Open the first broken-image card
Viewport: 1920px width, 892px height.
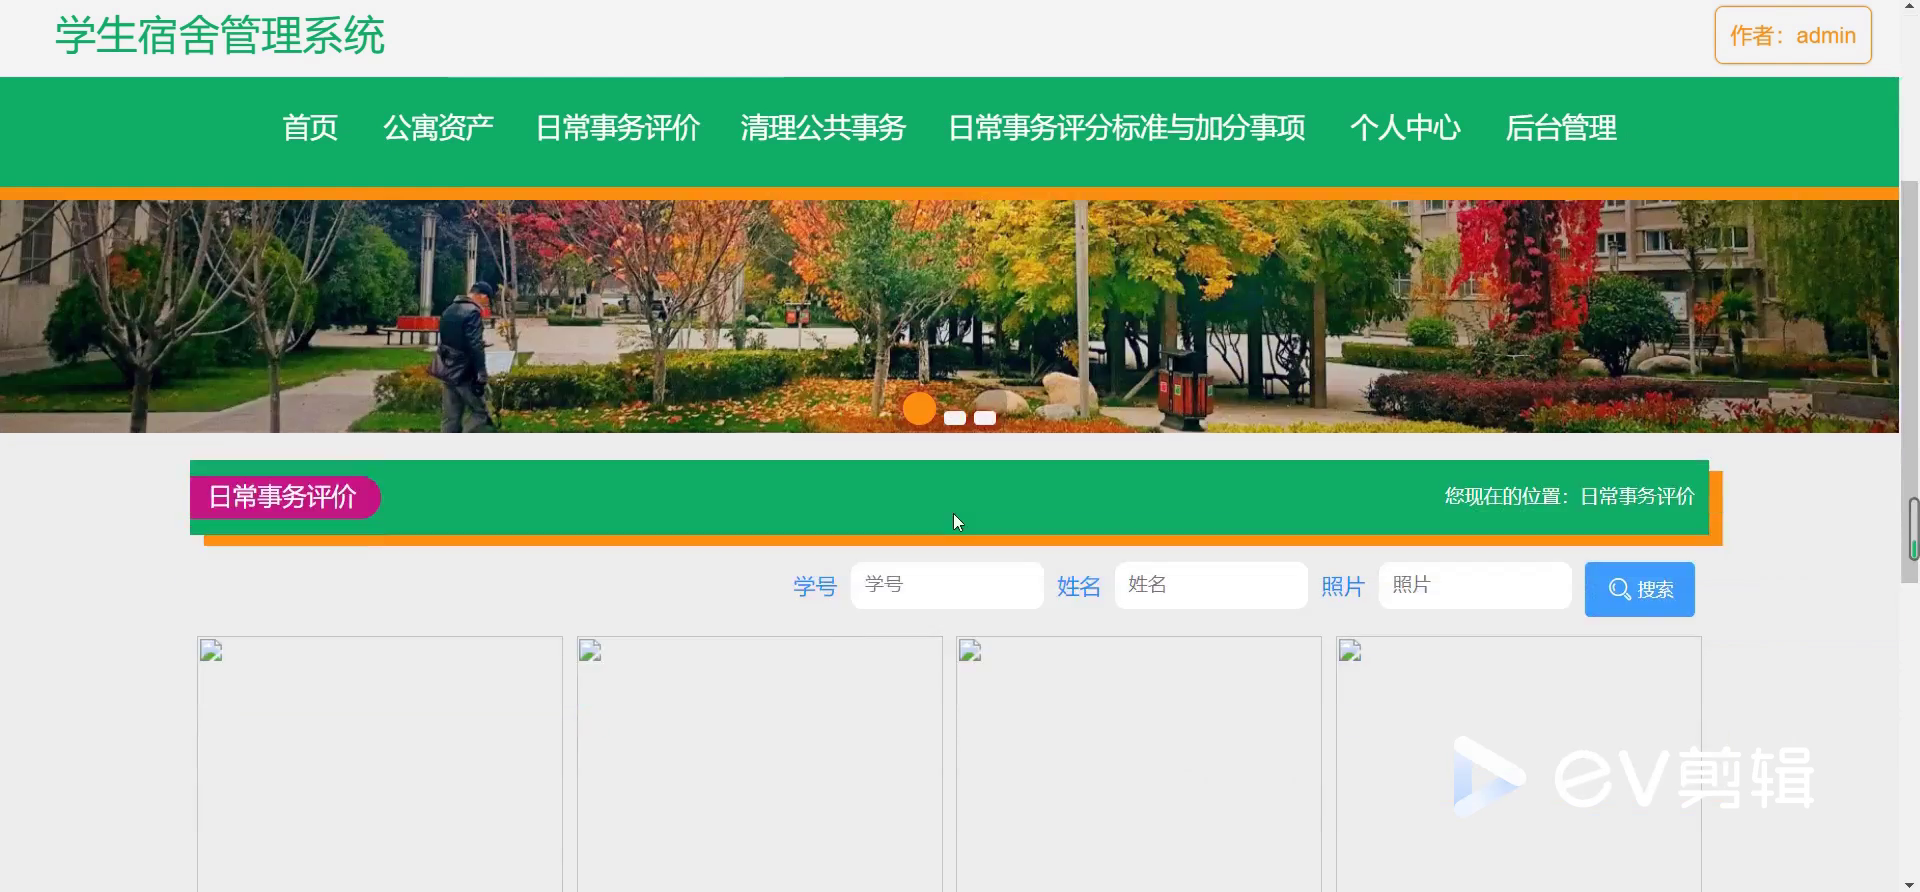[x=380, y=764]
